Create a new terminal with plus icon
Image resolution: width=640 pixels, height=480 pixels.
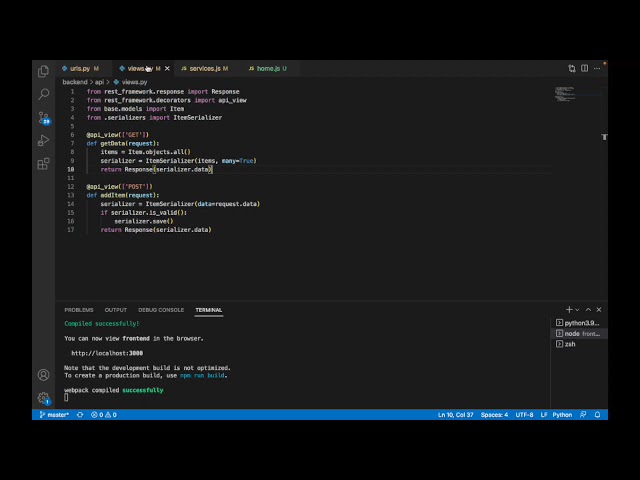[x=569, y=310]
